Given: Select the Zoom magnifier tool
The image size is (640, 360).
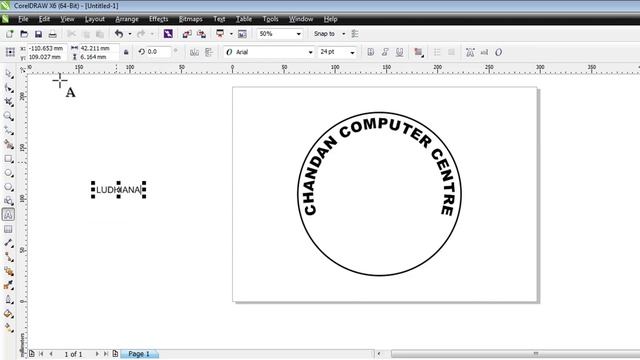Looking at the screenshot, I should pos(9,116).
